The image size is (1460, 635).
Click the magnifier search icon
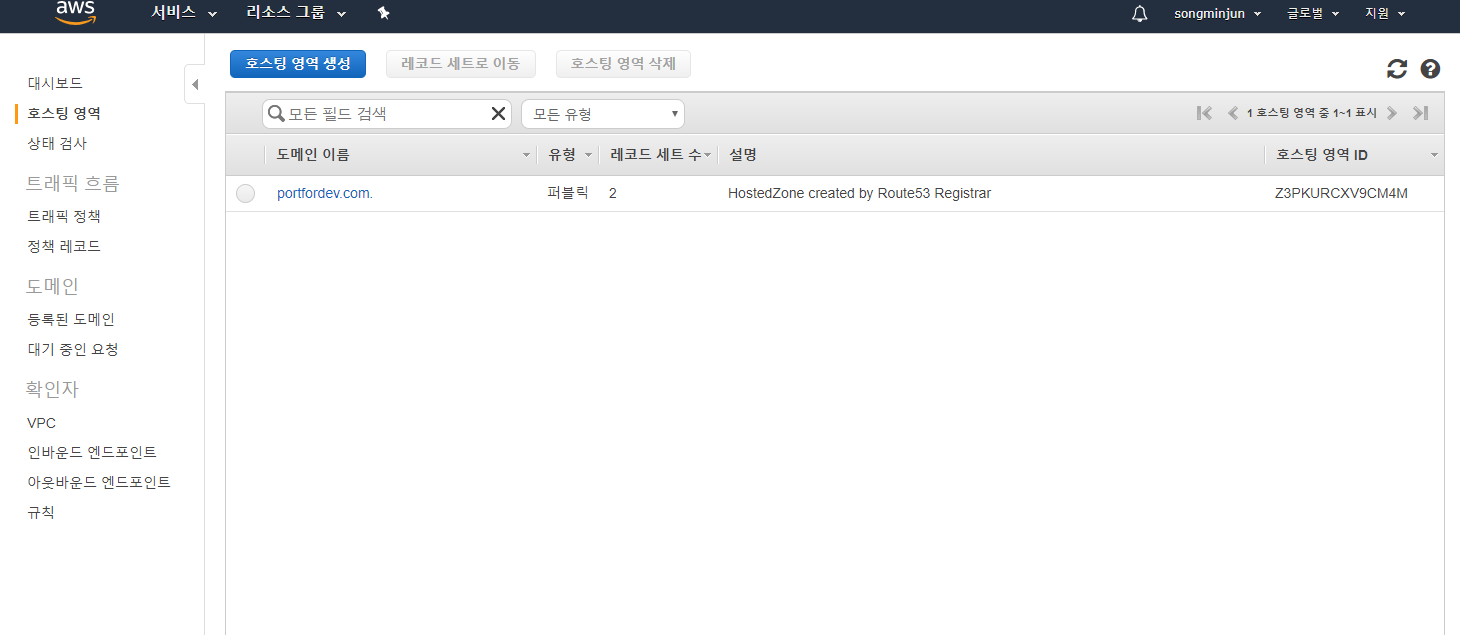click(x=277, y=114)
